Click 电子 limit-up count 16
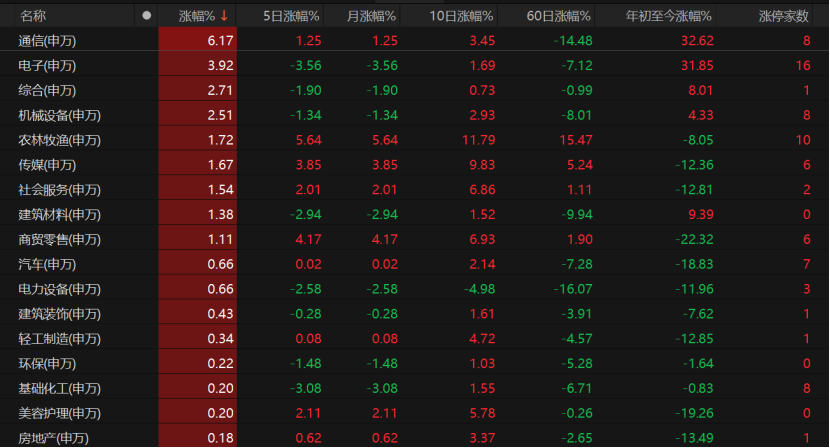The height and width of the screenshot is (448, 830). pos(803,66)
